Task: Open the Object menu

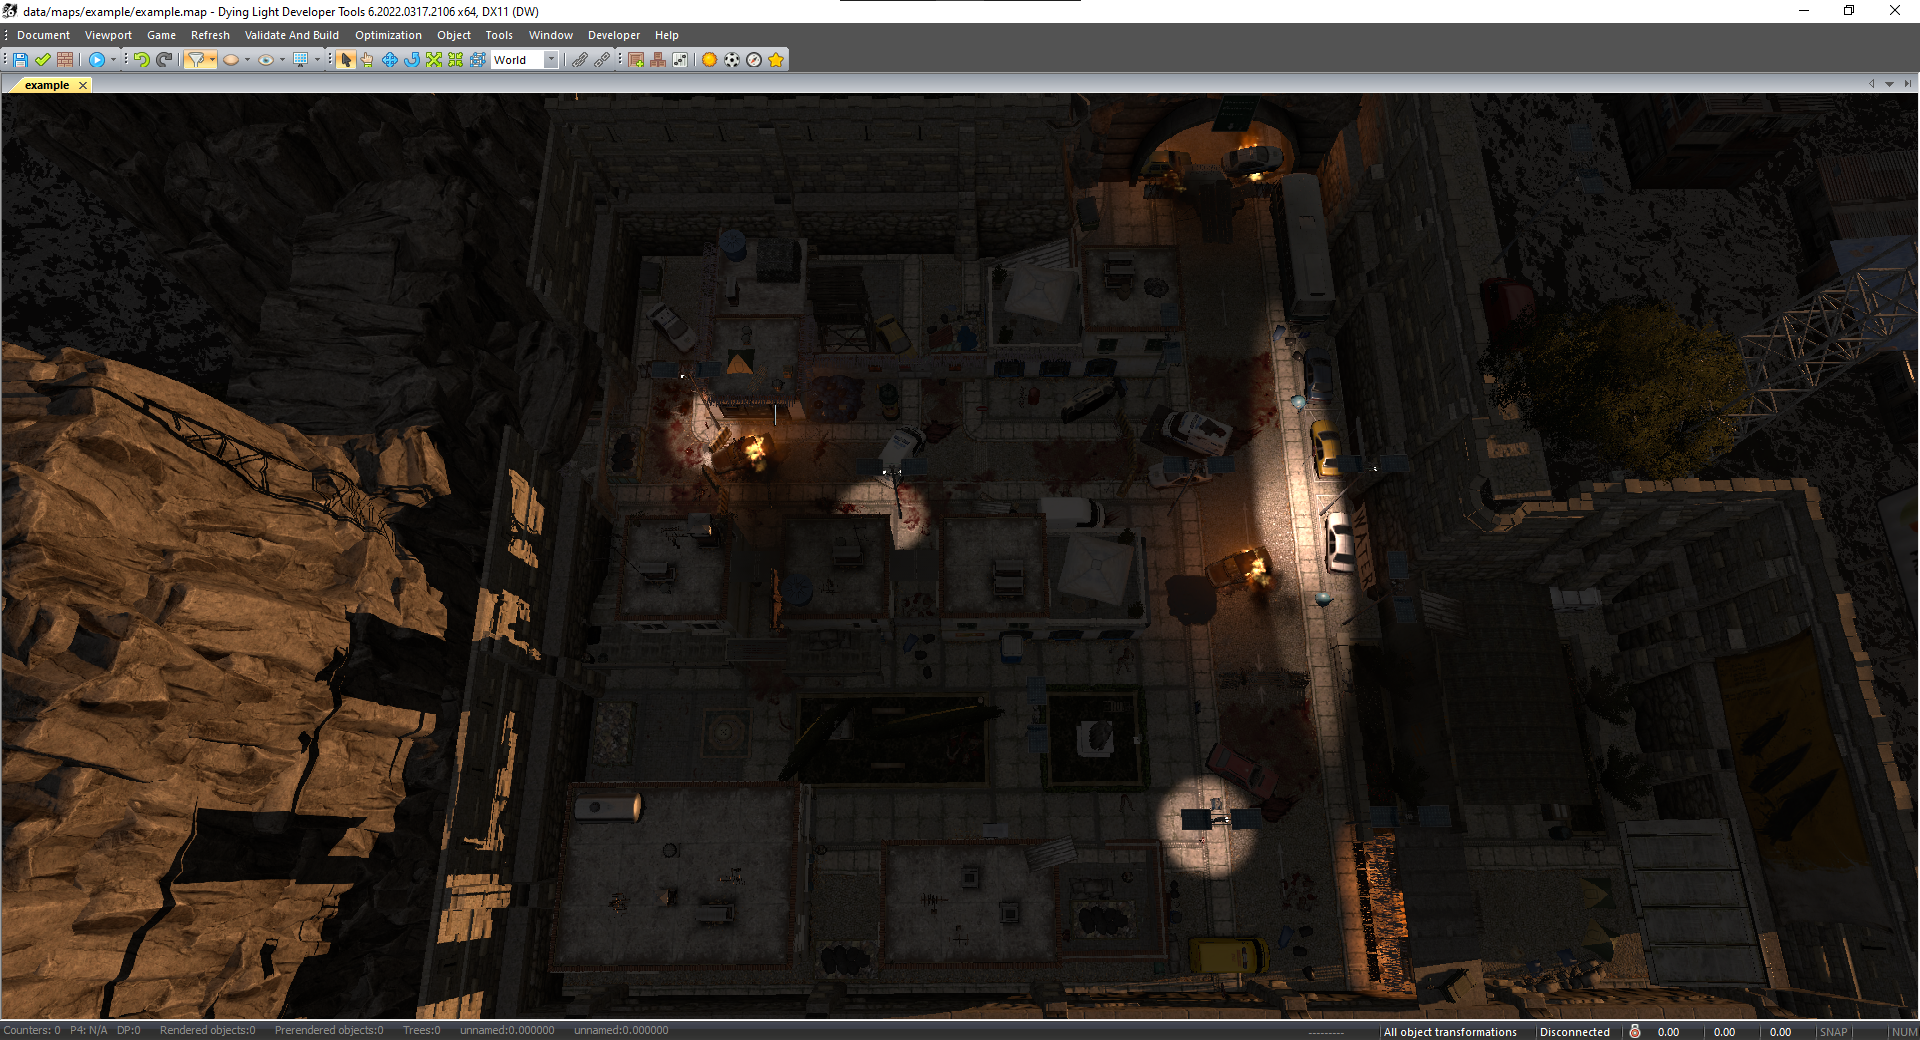Action: [454, 35]
